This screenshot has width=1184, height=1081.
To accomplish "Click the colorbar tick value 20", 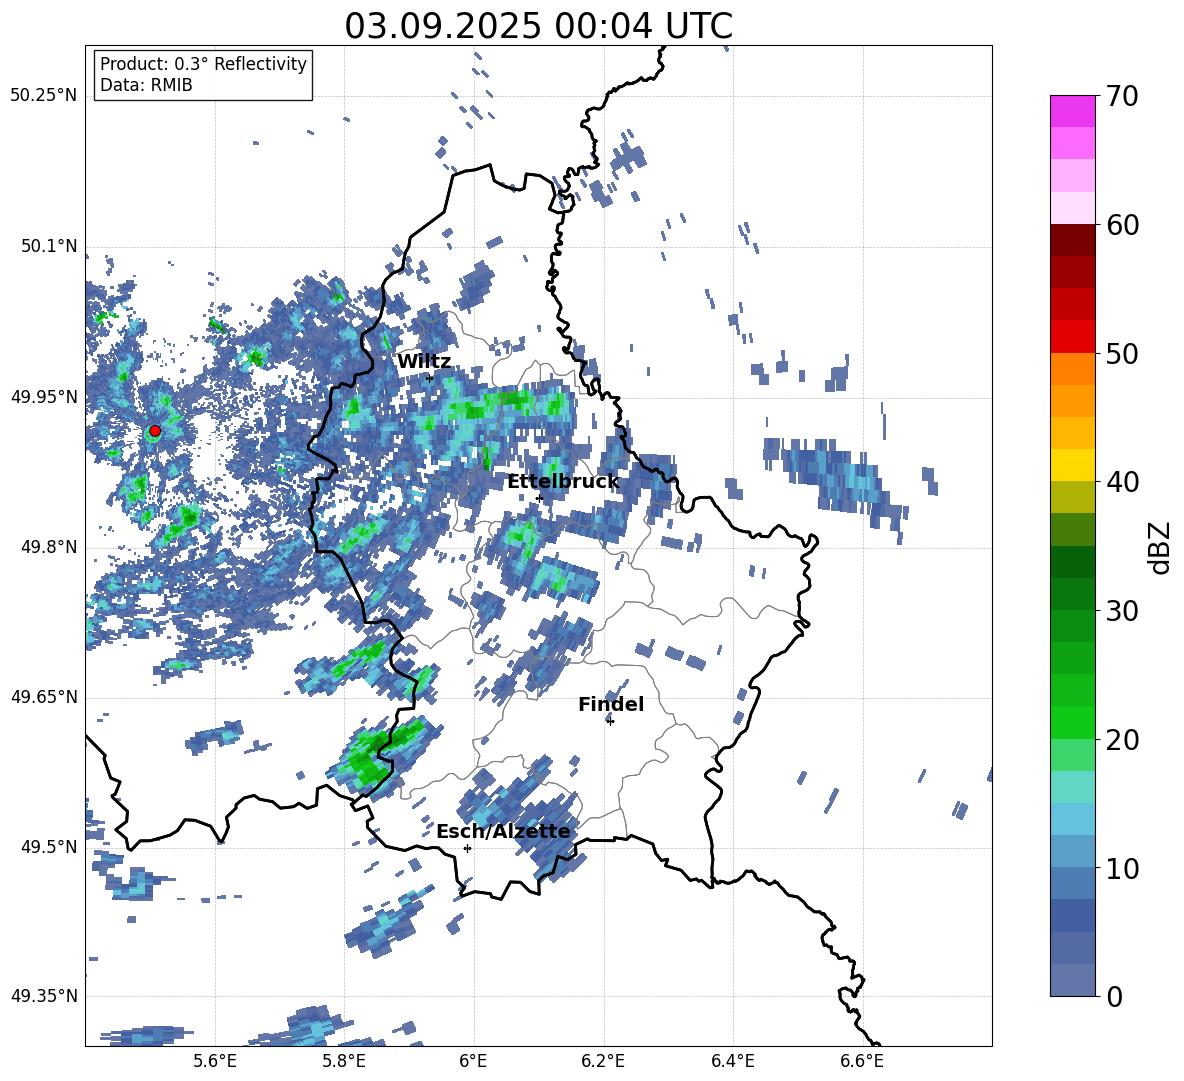I will coord(1122,740).
